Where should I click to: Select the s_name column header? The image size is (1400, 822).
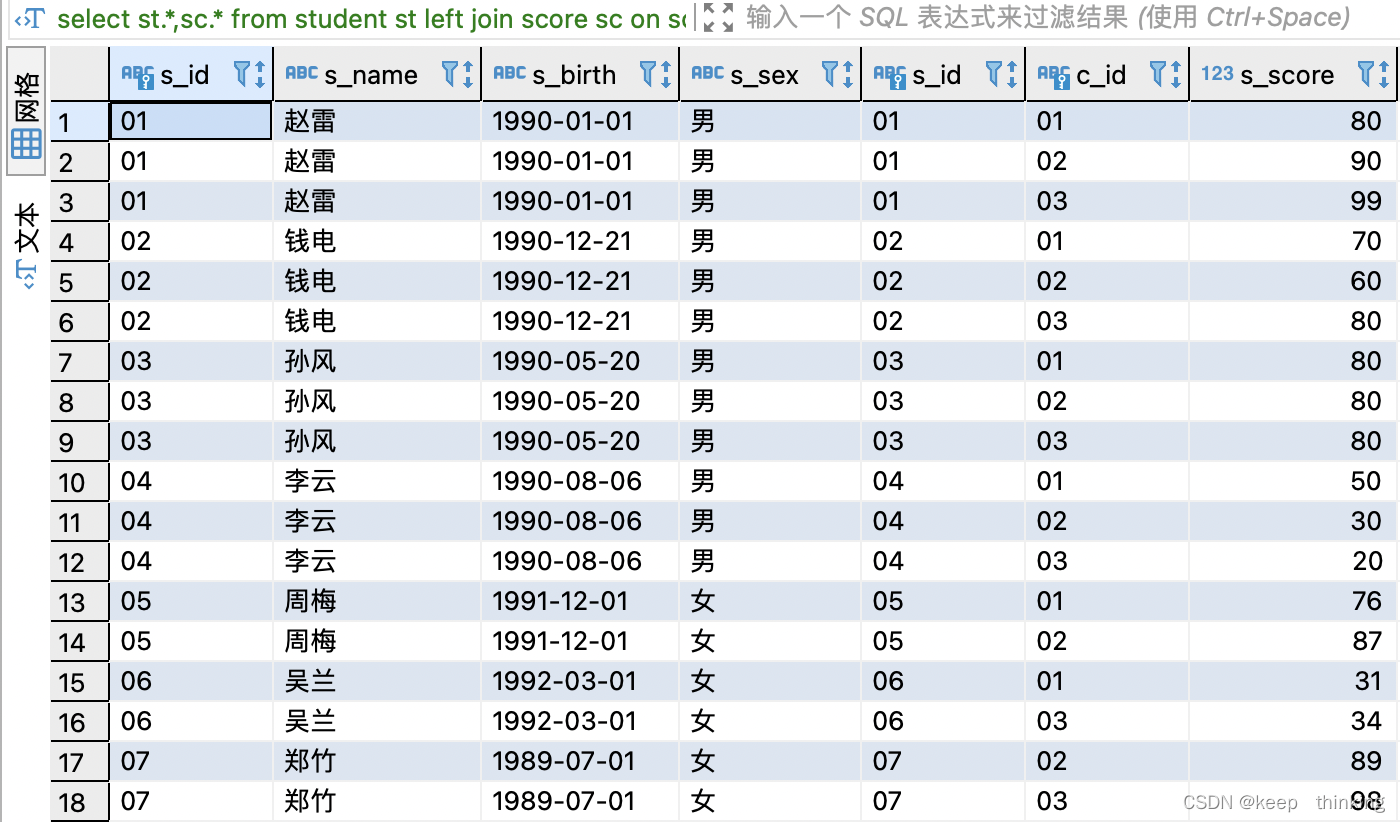[x=377, y=74]
